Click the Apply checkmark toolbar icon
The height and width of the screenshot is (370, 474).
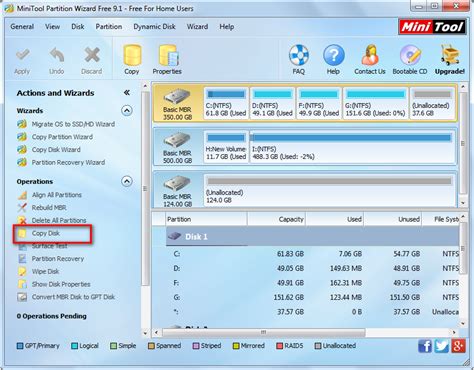coord(22,55)
